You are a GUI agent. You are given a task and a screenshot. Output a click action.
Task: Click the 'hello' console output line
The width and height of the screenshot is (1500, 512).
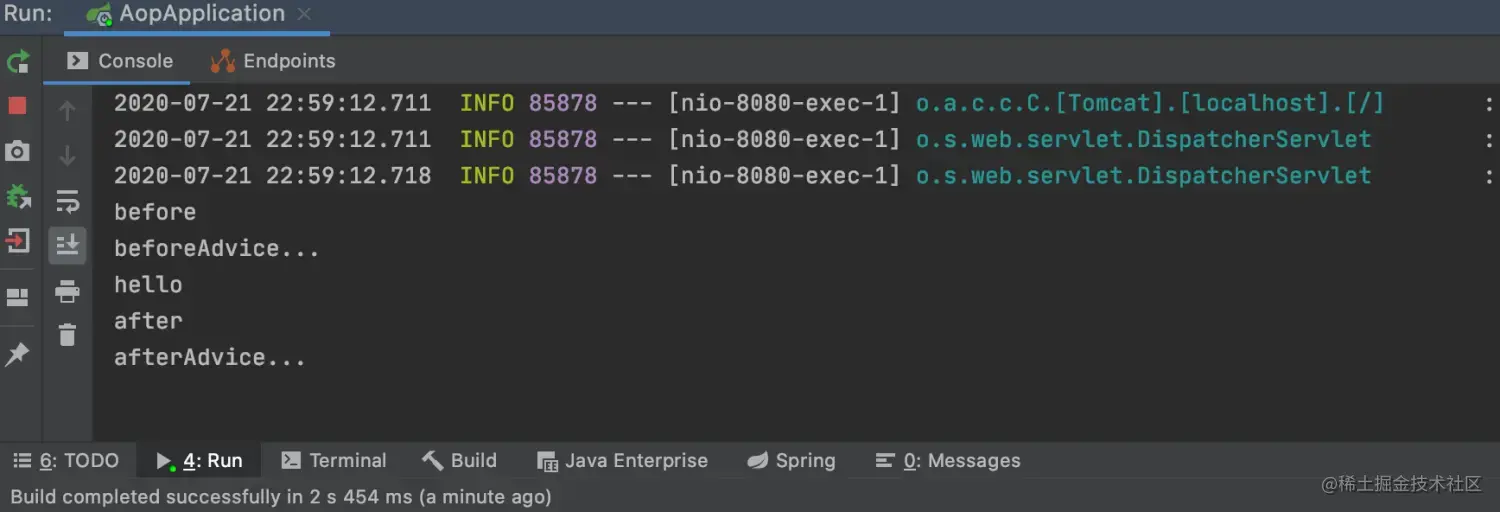(148, 285)
